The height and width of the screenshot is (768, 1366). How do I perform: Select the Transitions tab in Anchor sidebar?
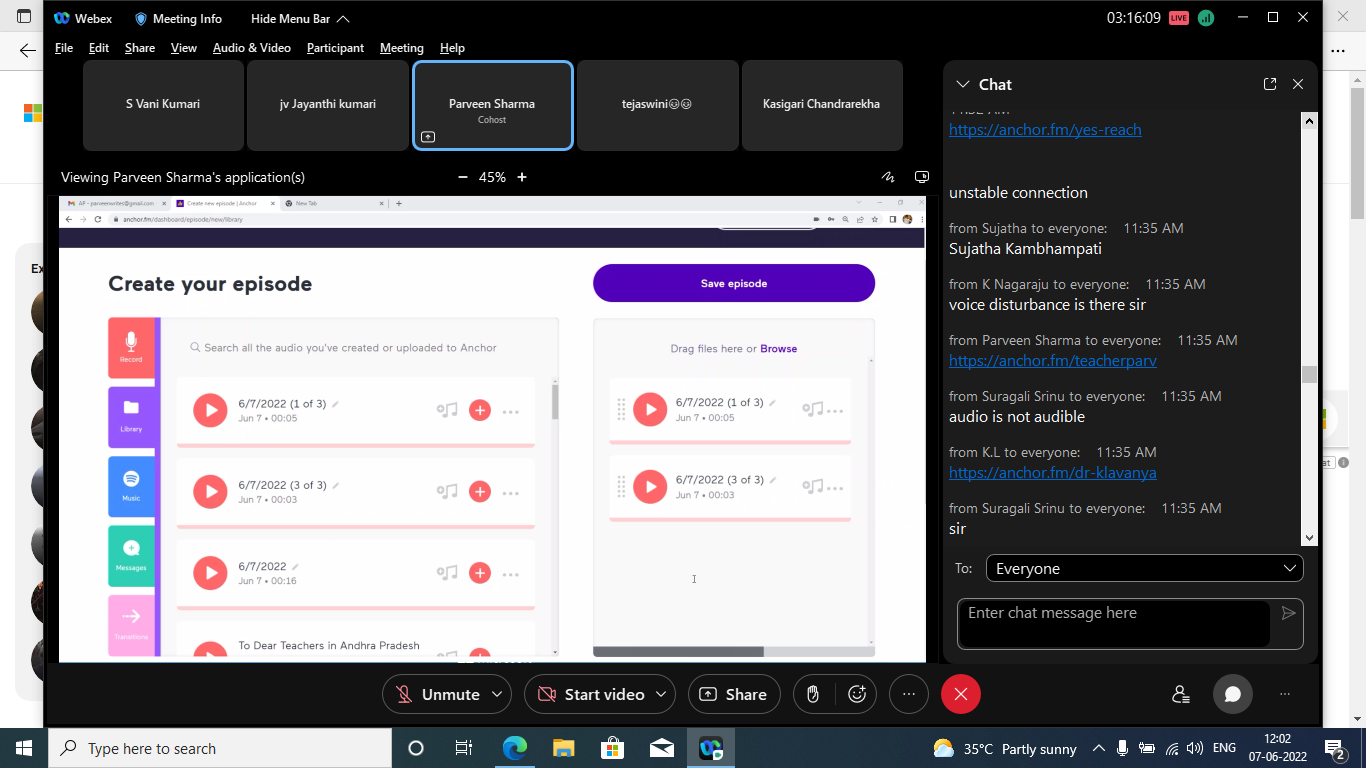131,625
